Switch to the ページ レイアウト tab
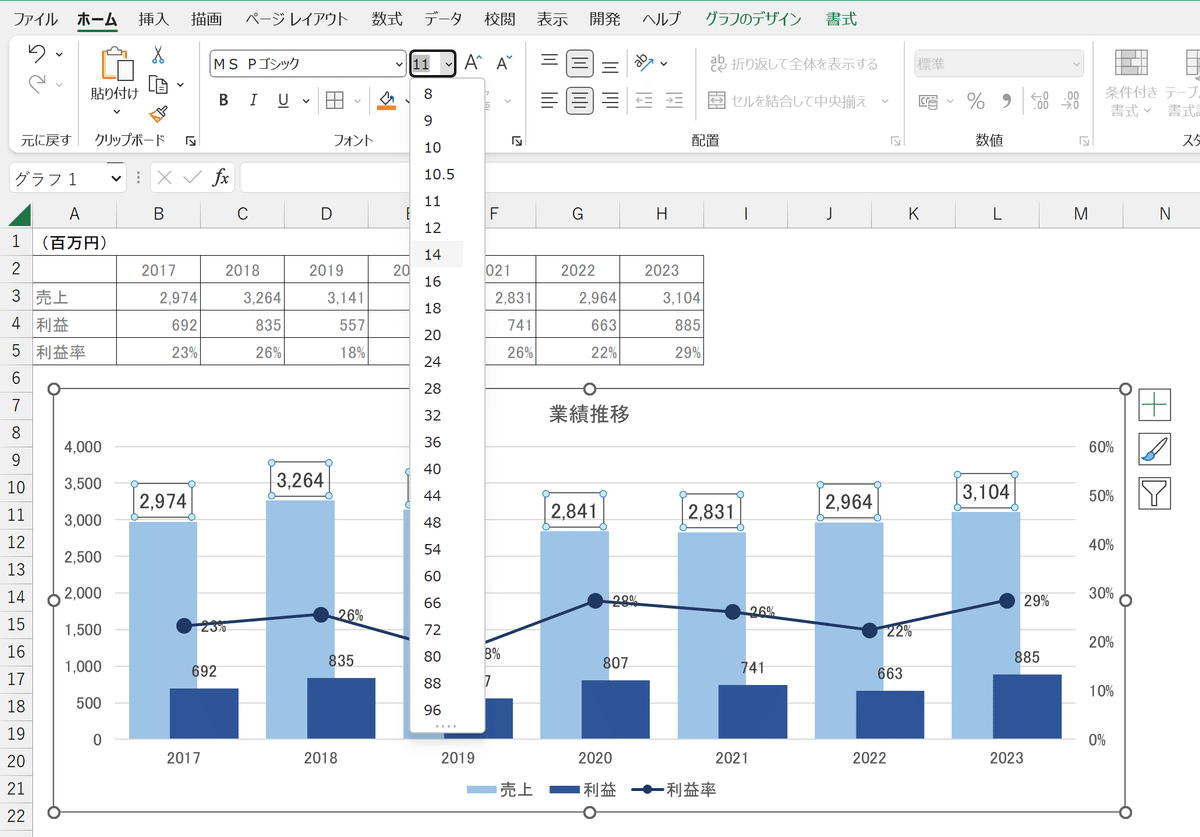The image size is (1200, 837). pyautogui.click(x=297, y=19)
